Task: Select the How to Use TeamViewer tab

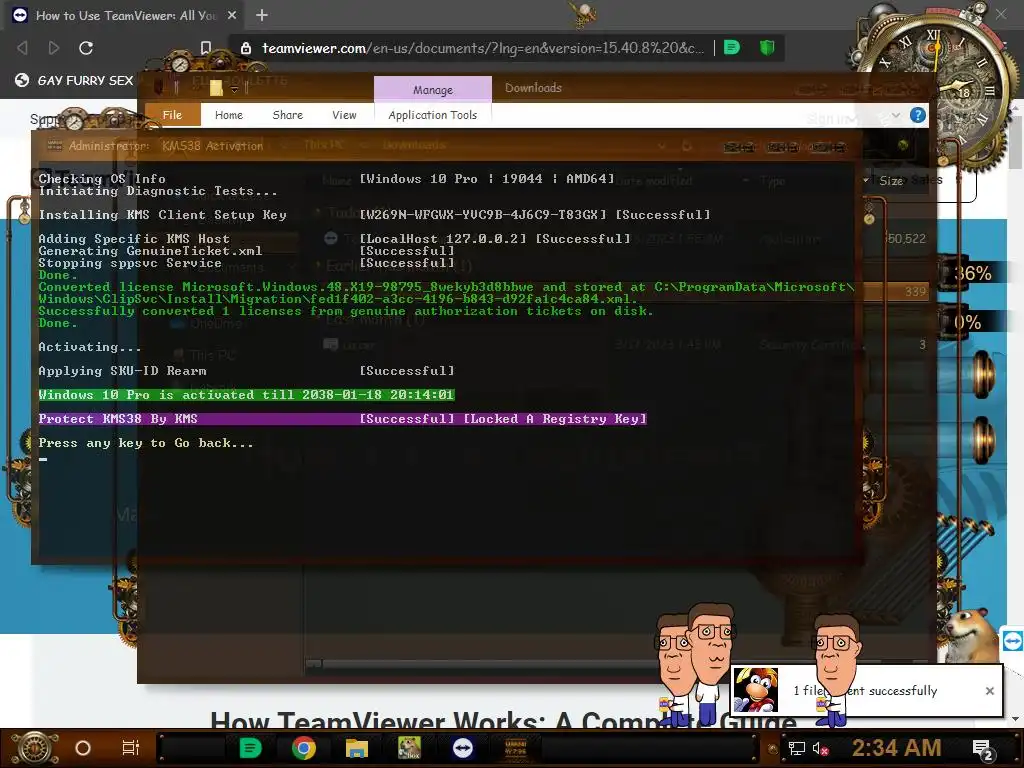Action: pos(125,15)
